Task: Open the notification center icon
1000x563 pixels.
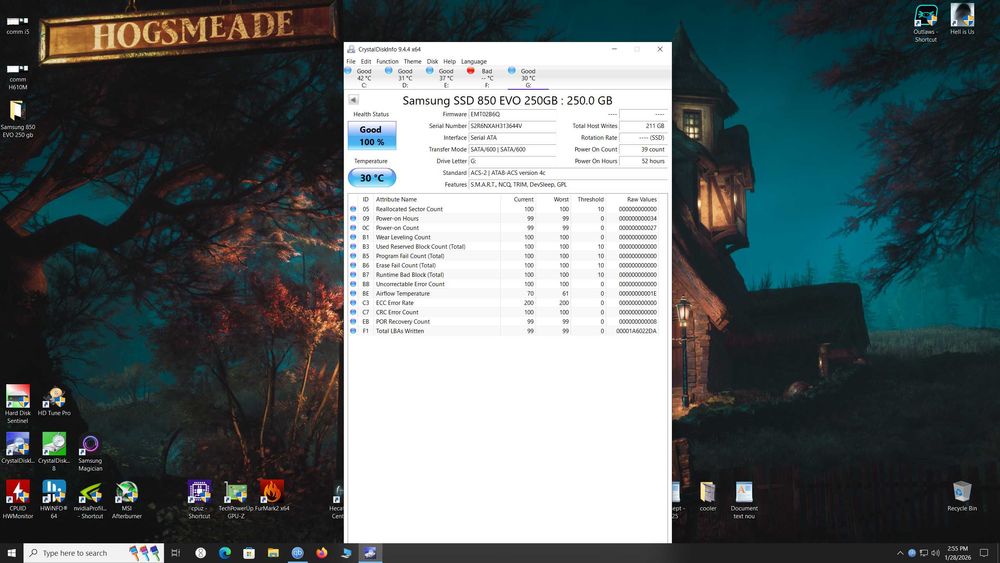Action: [984, 553]
